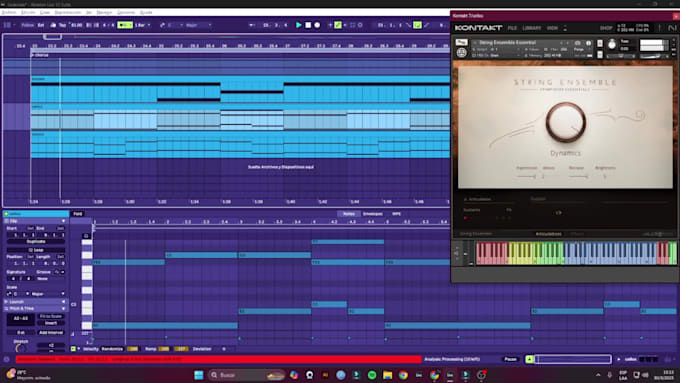The image size is (680, 383).
Task: Click the Re-enable Automation icon
Action: point(345,25)
